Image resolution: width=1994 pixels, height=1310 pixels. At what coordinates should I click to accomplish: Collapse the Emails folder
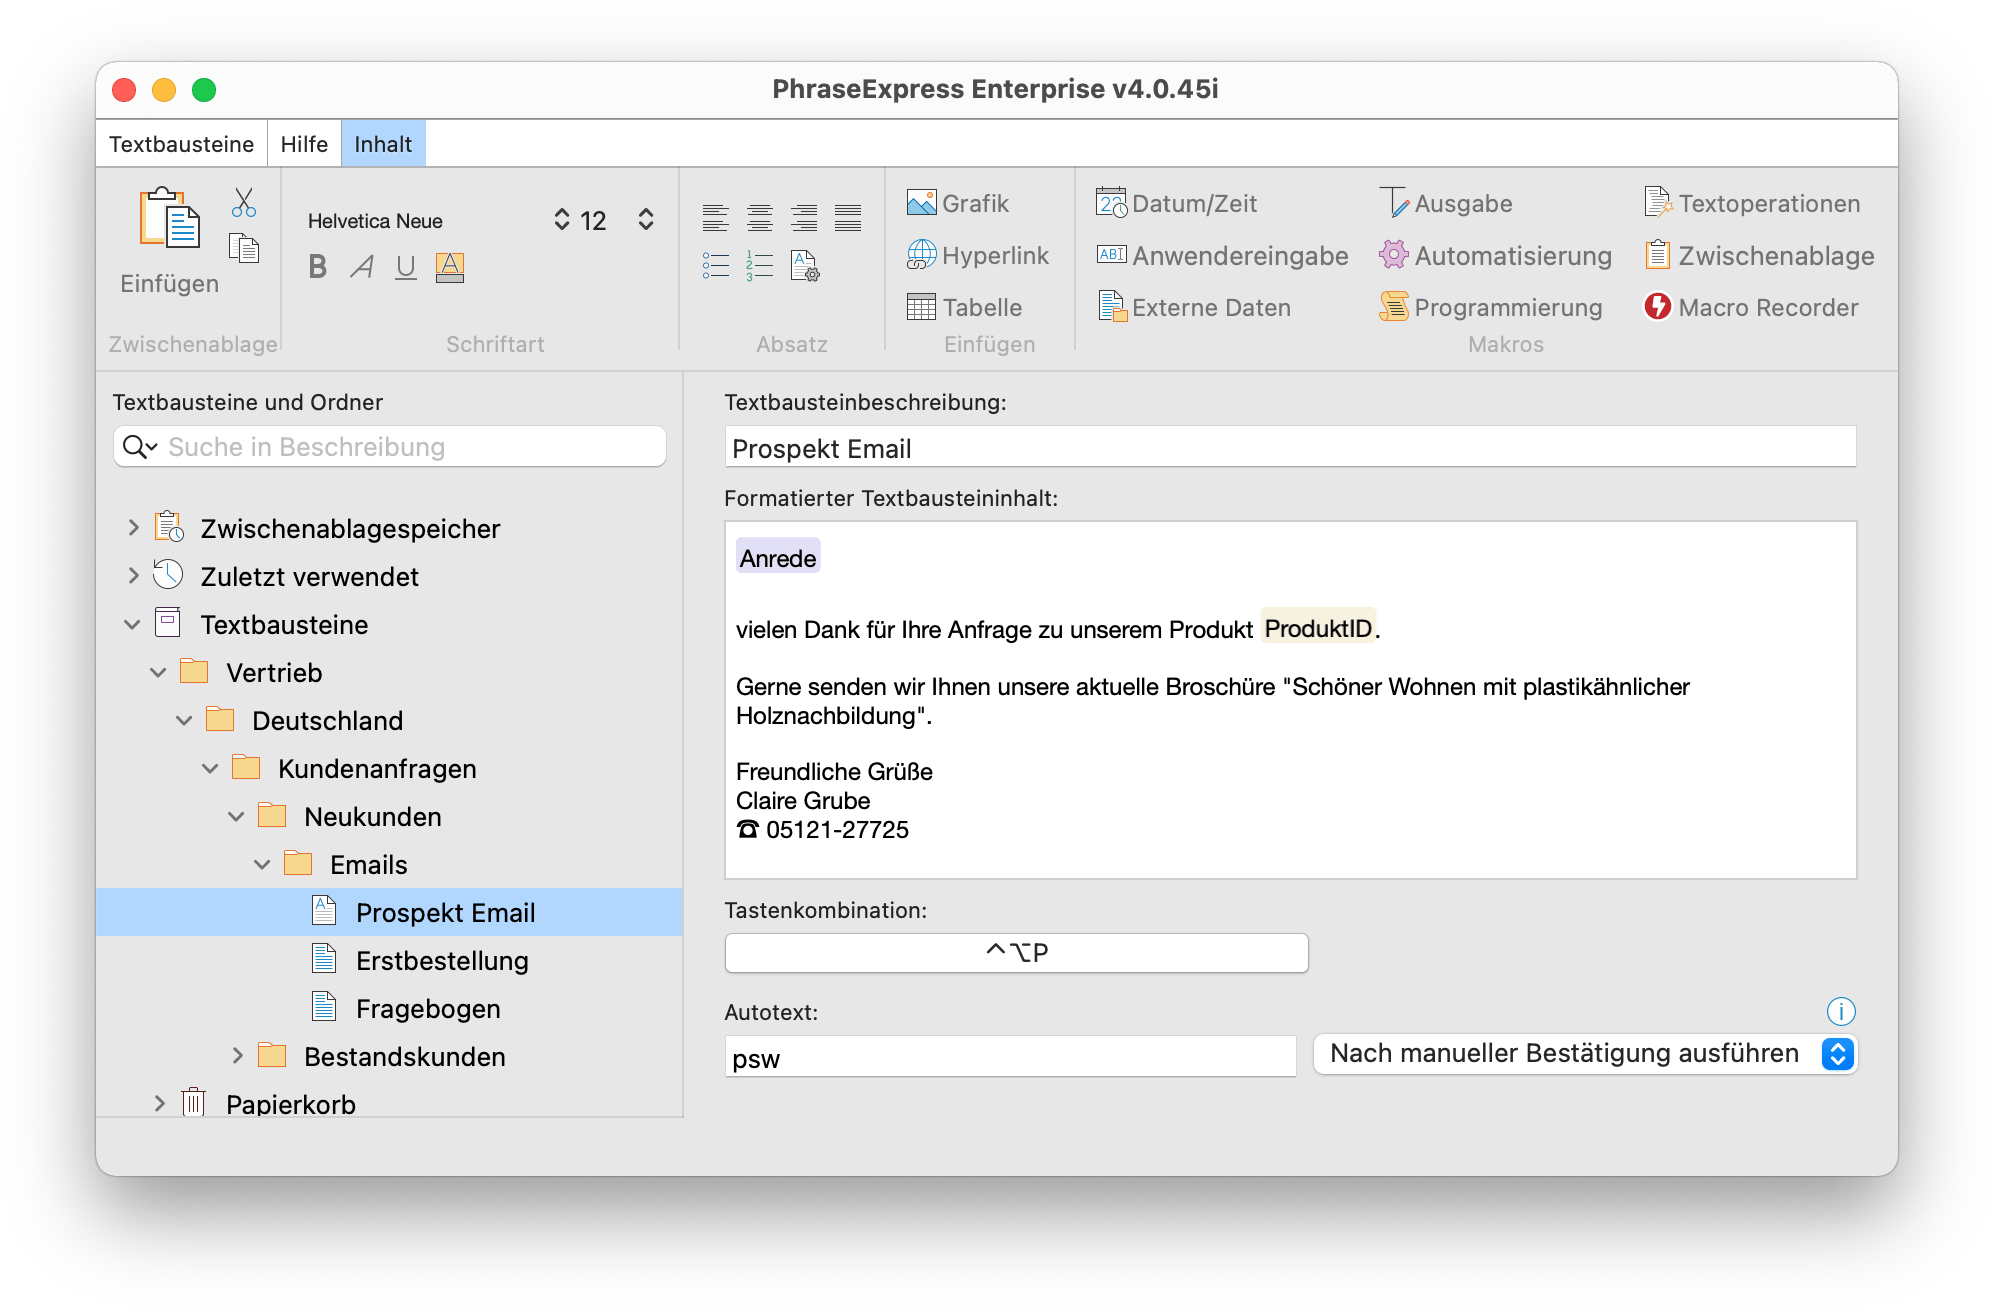tap(262, 864)
